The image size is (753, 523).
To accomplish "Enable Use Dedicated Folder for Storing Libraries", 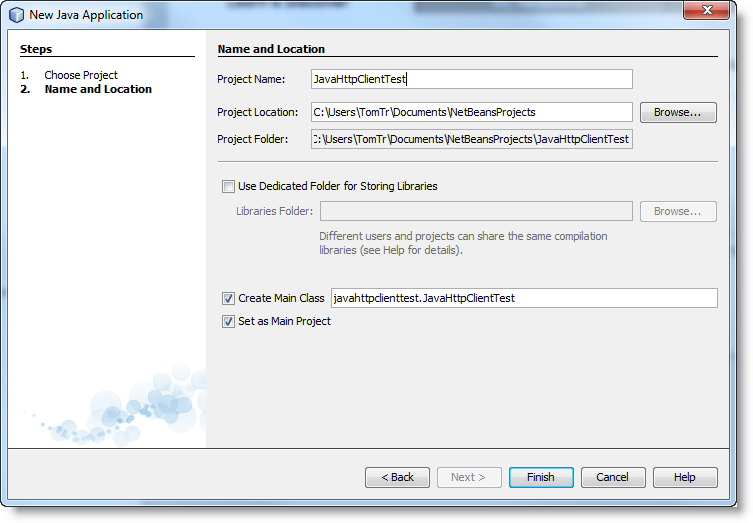I will (x=228, y=186).
